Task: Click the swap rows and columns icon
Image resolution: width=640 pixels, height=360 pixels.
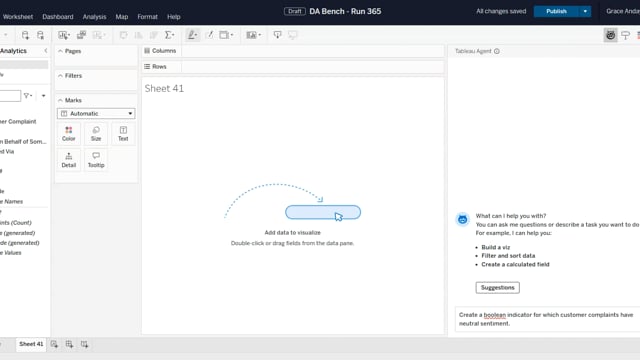Action: click(123, 35)
